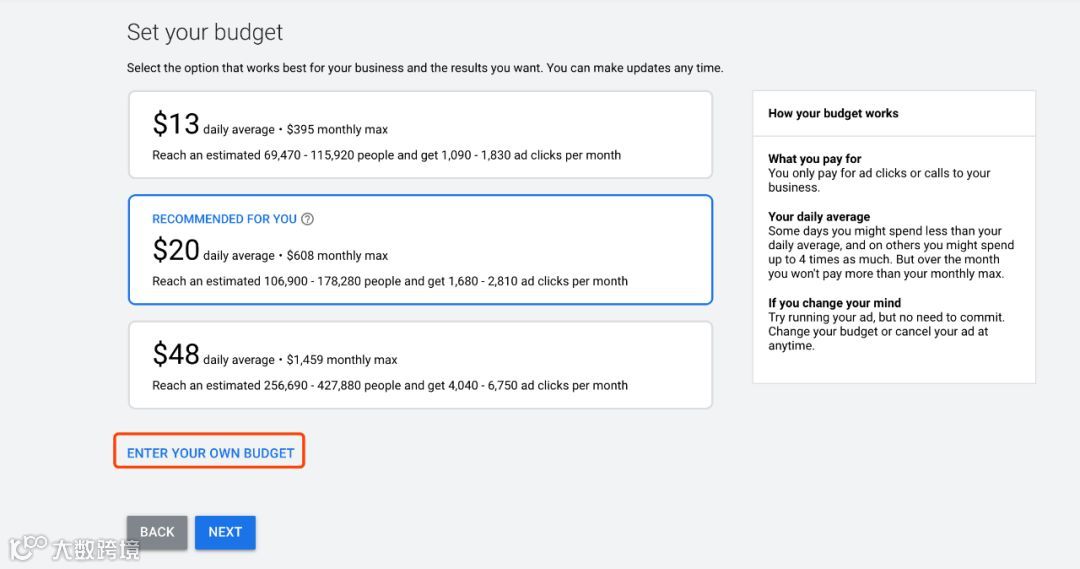This screenshot has height=569, width=1080.
Task: Click the "If you change your mind" heading
Action: [834, 303]
